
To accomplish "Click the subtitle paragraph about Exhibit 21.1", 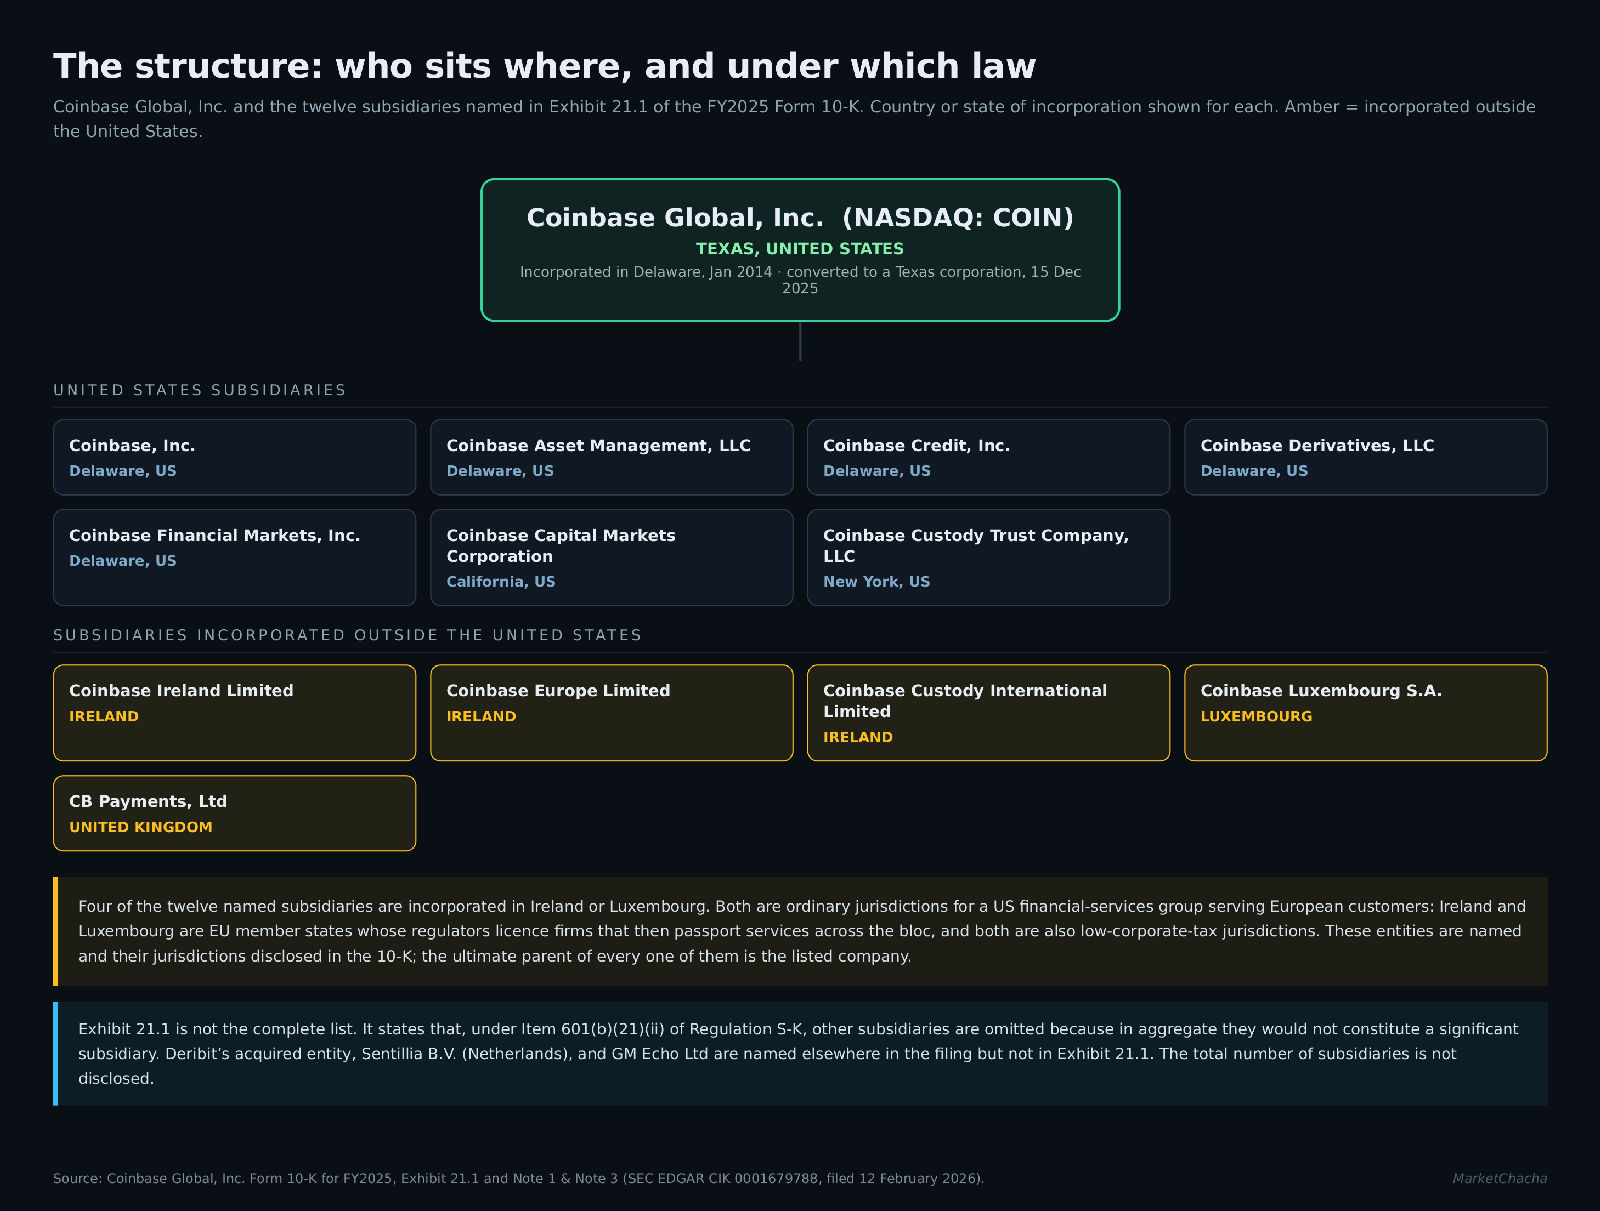I will (x=794, y=119).
